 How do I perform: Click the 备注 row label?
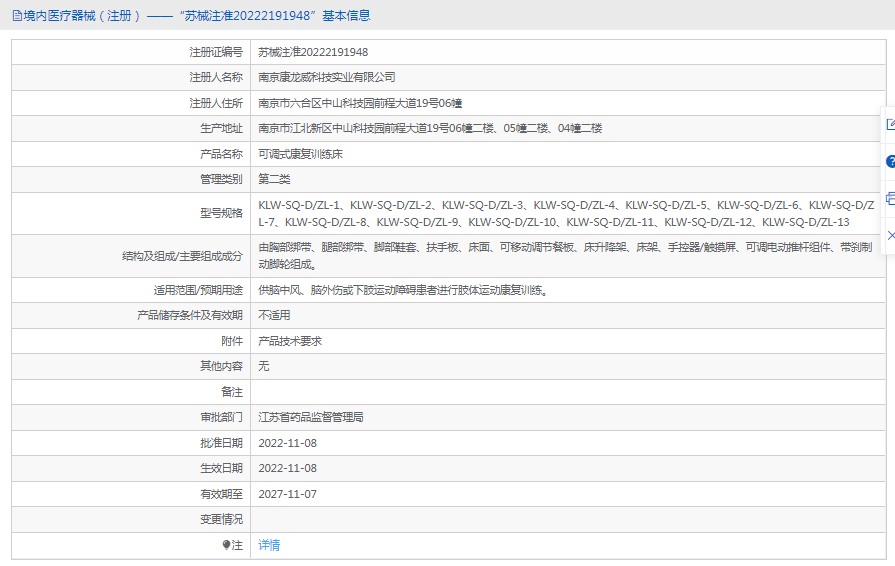(x=232, y=392)
